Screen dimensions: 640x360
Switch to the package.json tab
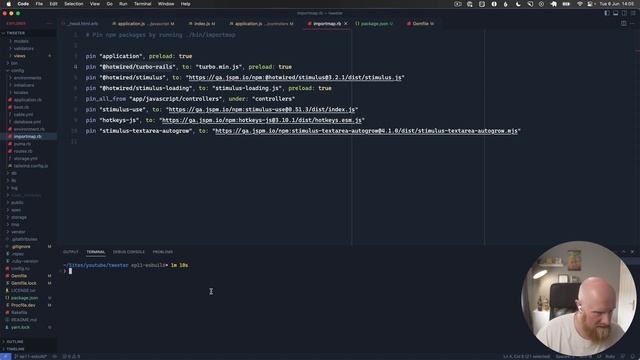click(374, 24)
